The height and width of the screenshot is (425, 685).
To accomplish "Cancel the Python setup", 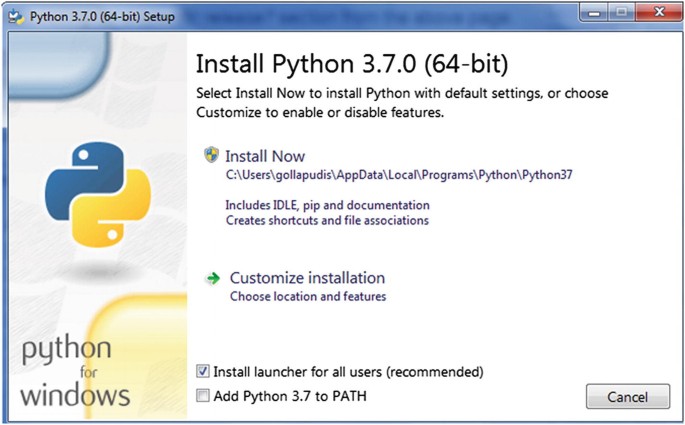I will (x=628, y=397).
